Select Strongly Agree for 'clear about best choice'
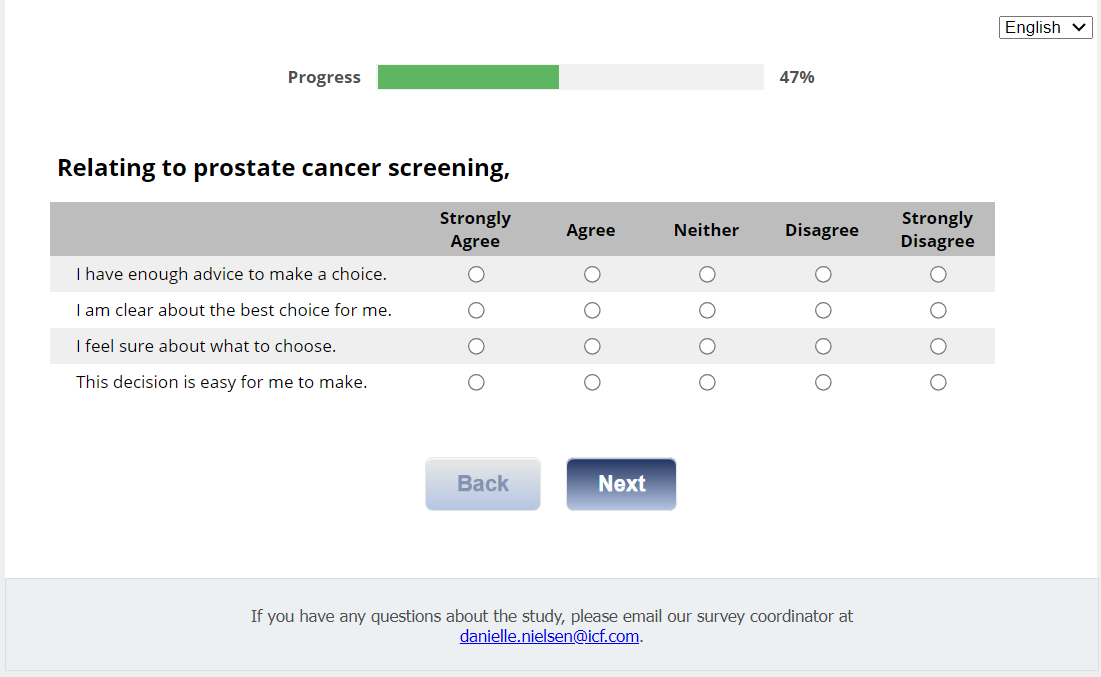1101x677 pixels. coord(476,310)
